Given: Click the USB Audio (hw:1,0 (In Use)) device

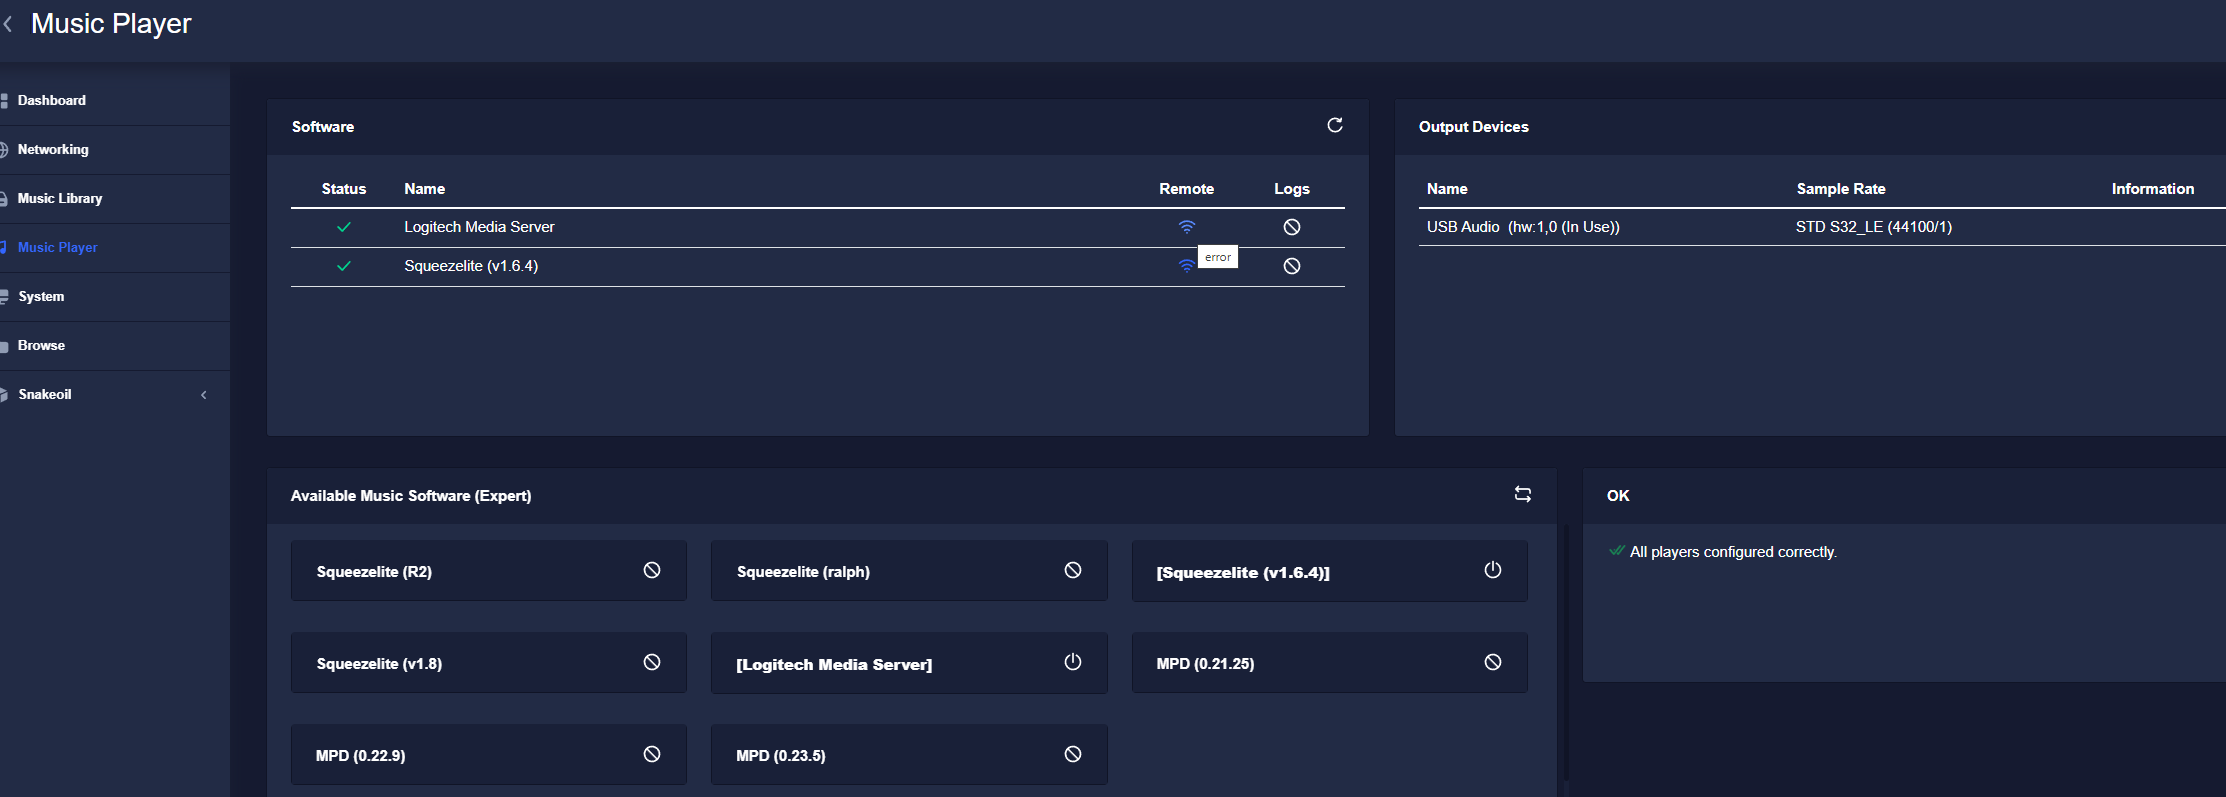Looking at the screenshot, I should tap(1523, 227).
